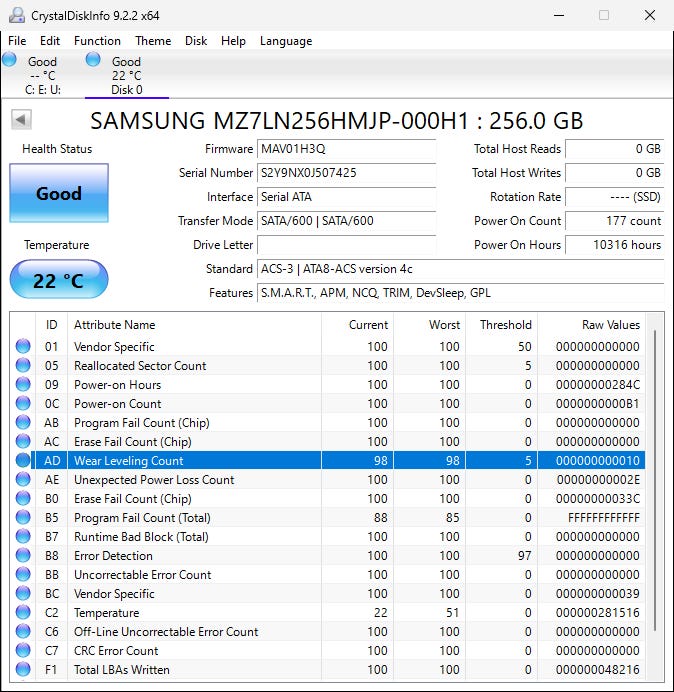
Task: Open the File menu
Action: point(17,41)
